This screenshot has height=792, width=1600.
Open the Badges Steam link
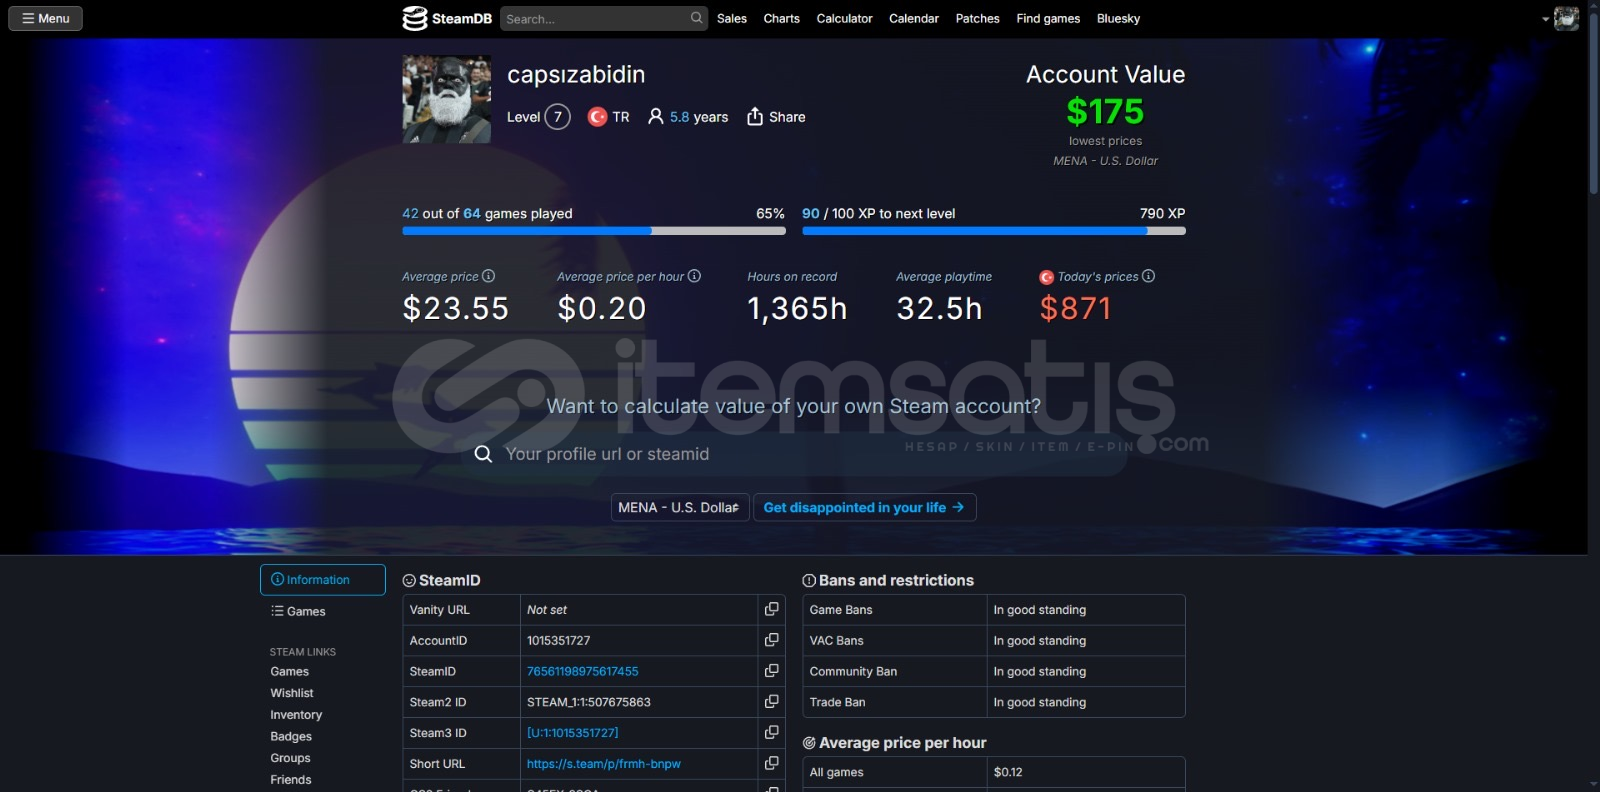point(291,737)
